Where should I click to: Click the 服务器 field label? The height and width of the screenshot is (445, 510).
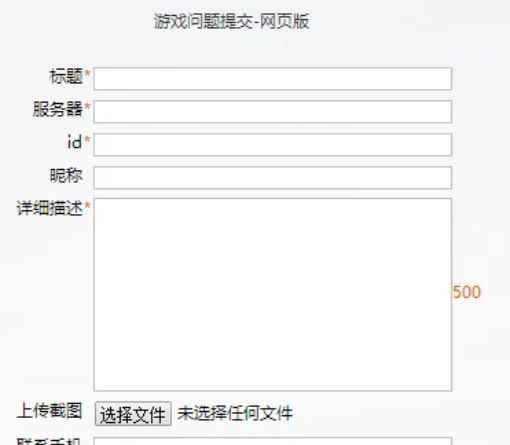(x=58, y=109)
